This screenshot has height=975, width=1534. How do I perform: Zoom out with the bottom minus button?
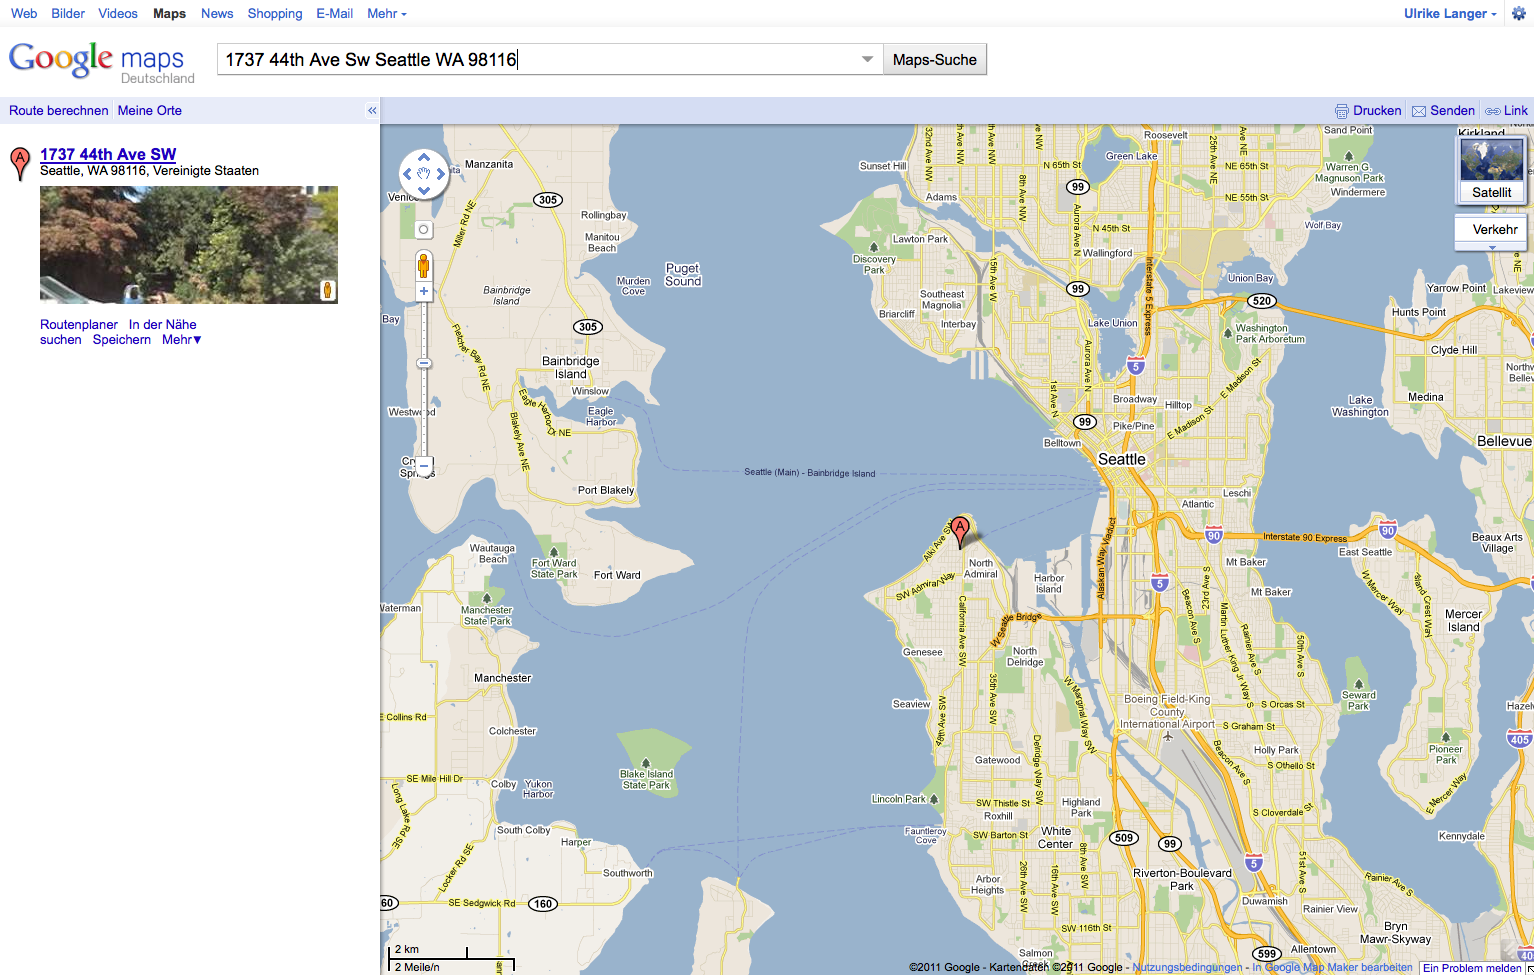[424, 466]
